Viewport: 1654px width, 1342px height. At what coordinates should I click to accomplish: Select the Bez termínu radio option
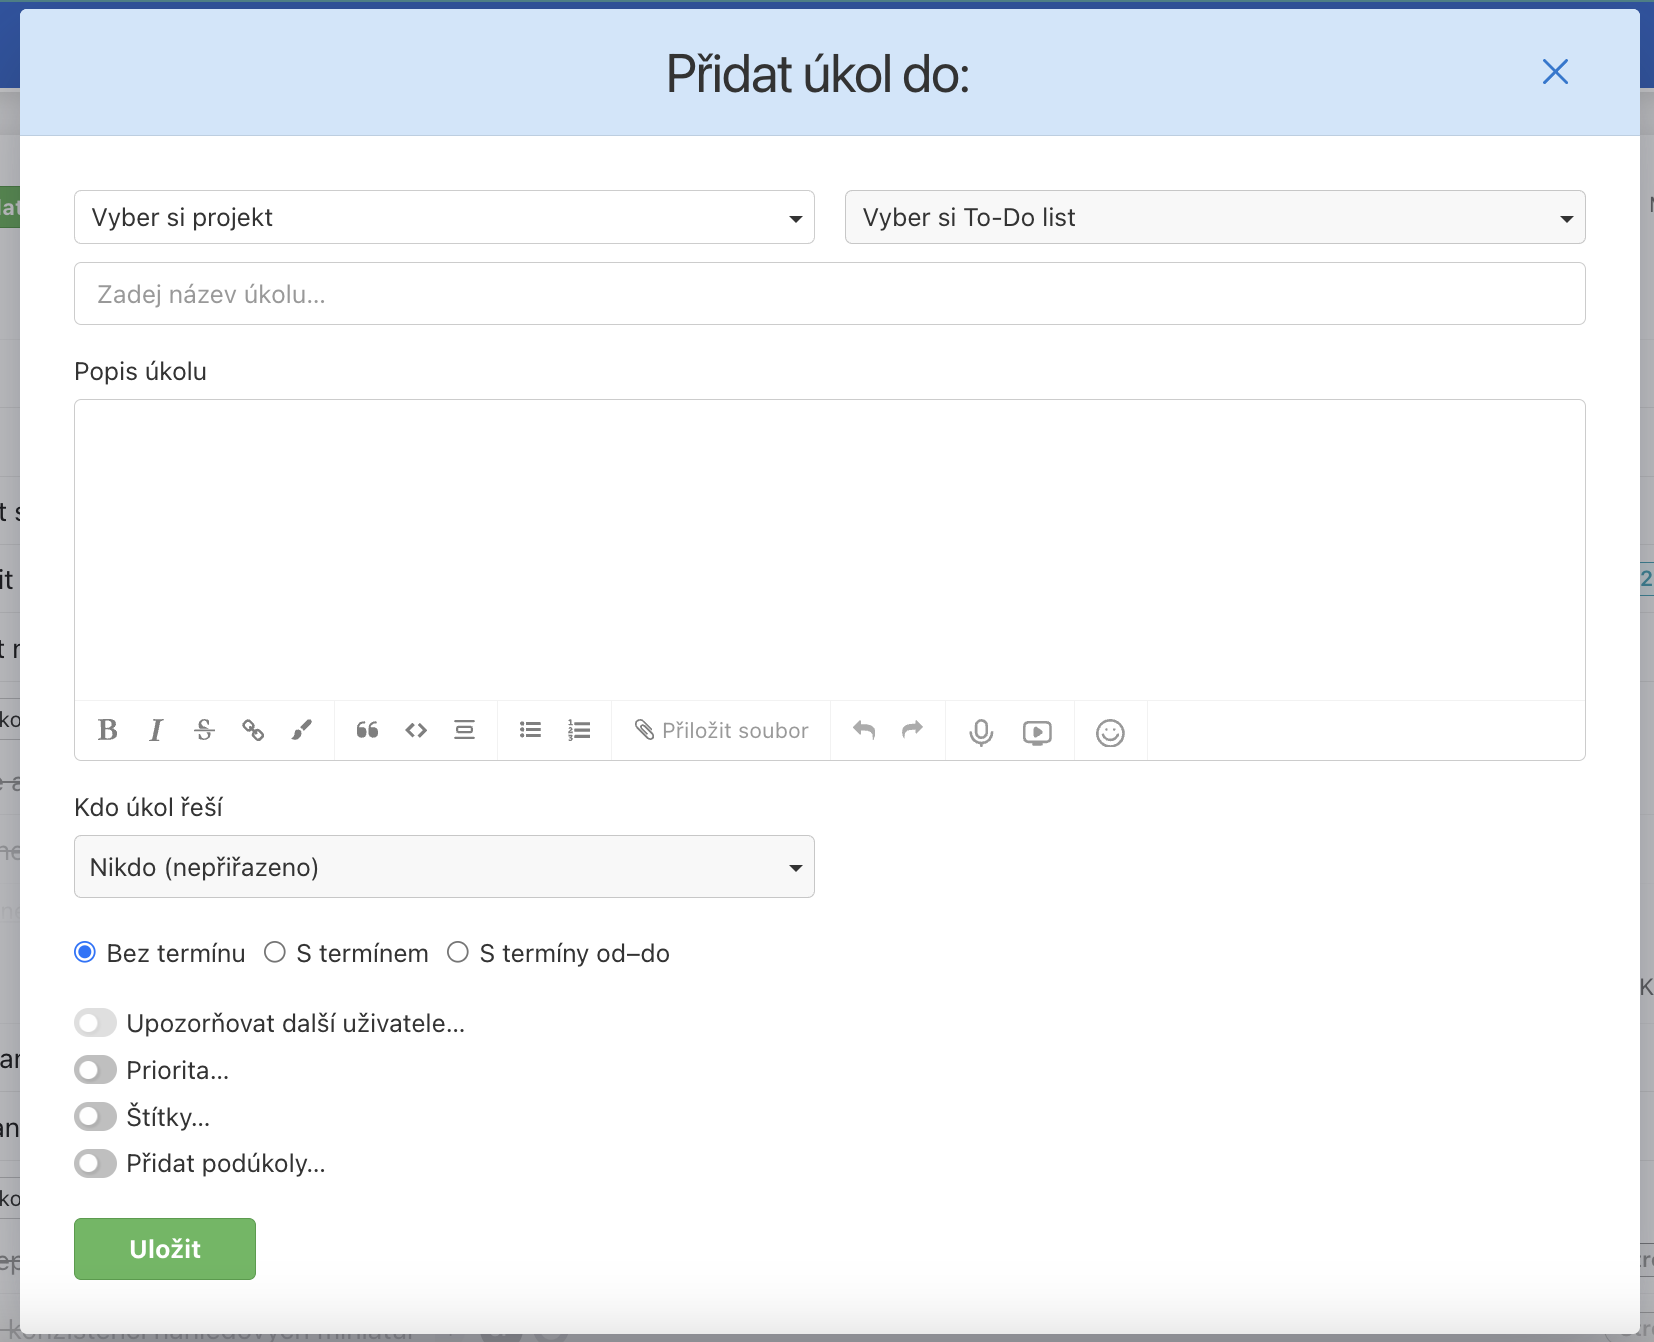pos(85,953)
